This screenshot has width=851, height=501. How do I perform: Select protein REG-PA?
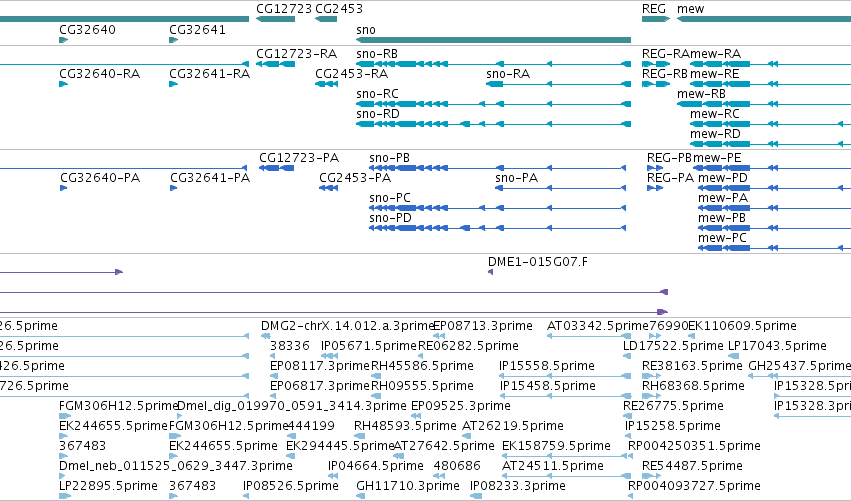(x=670, y=178)
